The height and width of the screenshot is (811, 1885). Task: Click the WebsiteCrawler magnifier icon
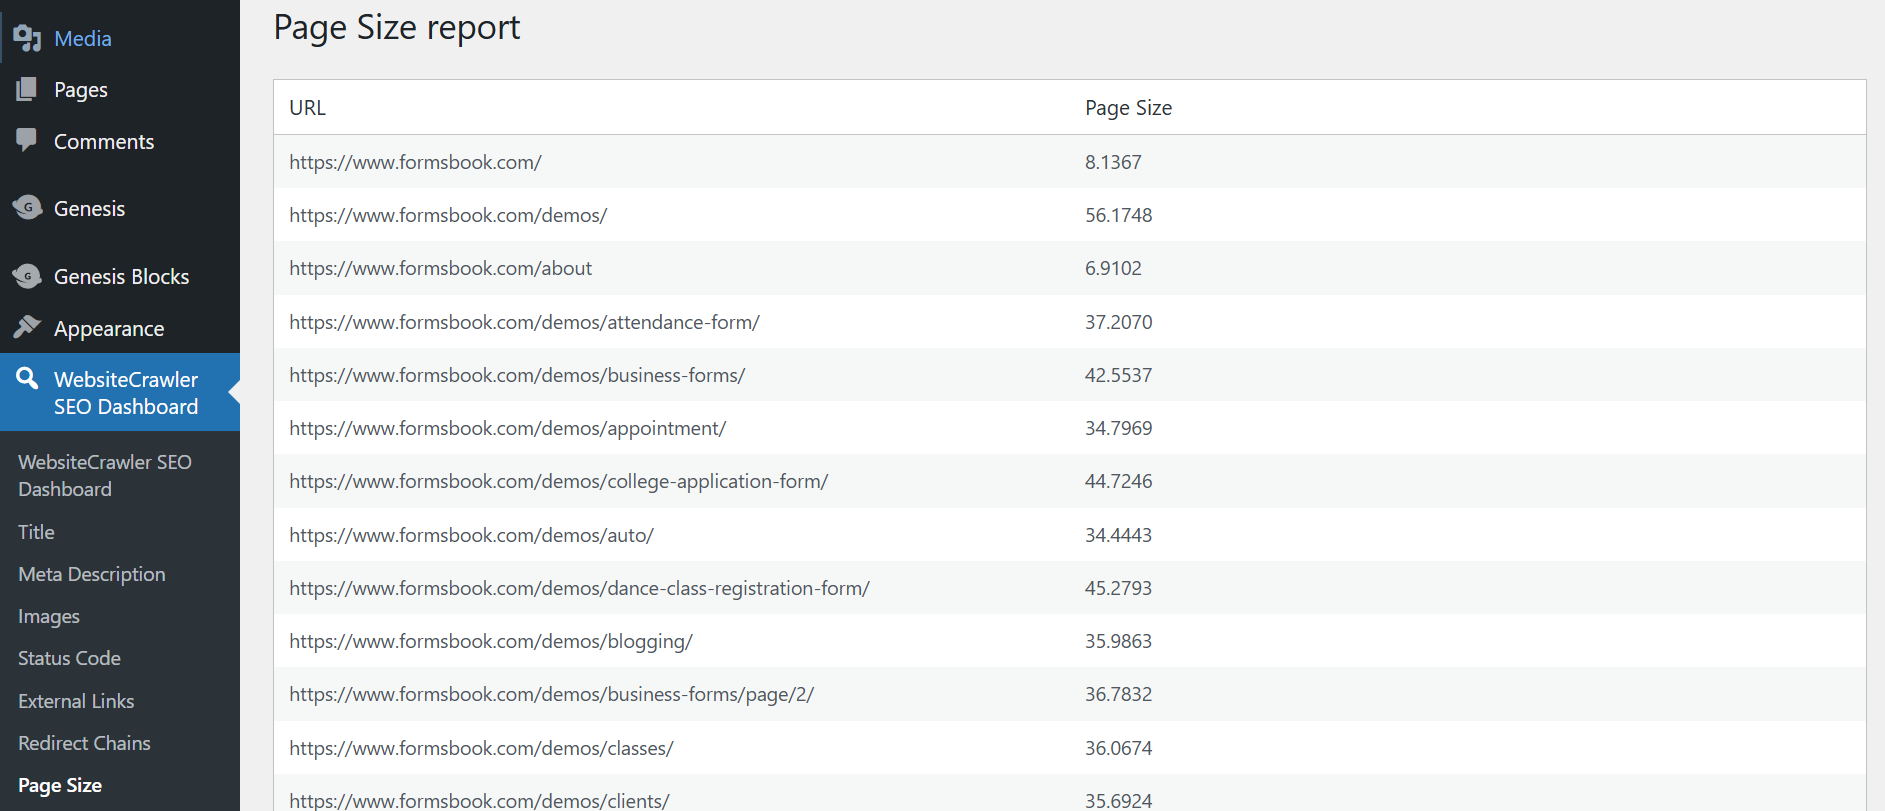pyautogui.click(x=27, y=379)
